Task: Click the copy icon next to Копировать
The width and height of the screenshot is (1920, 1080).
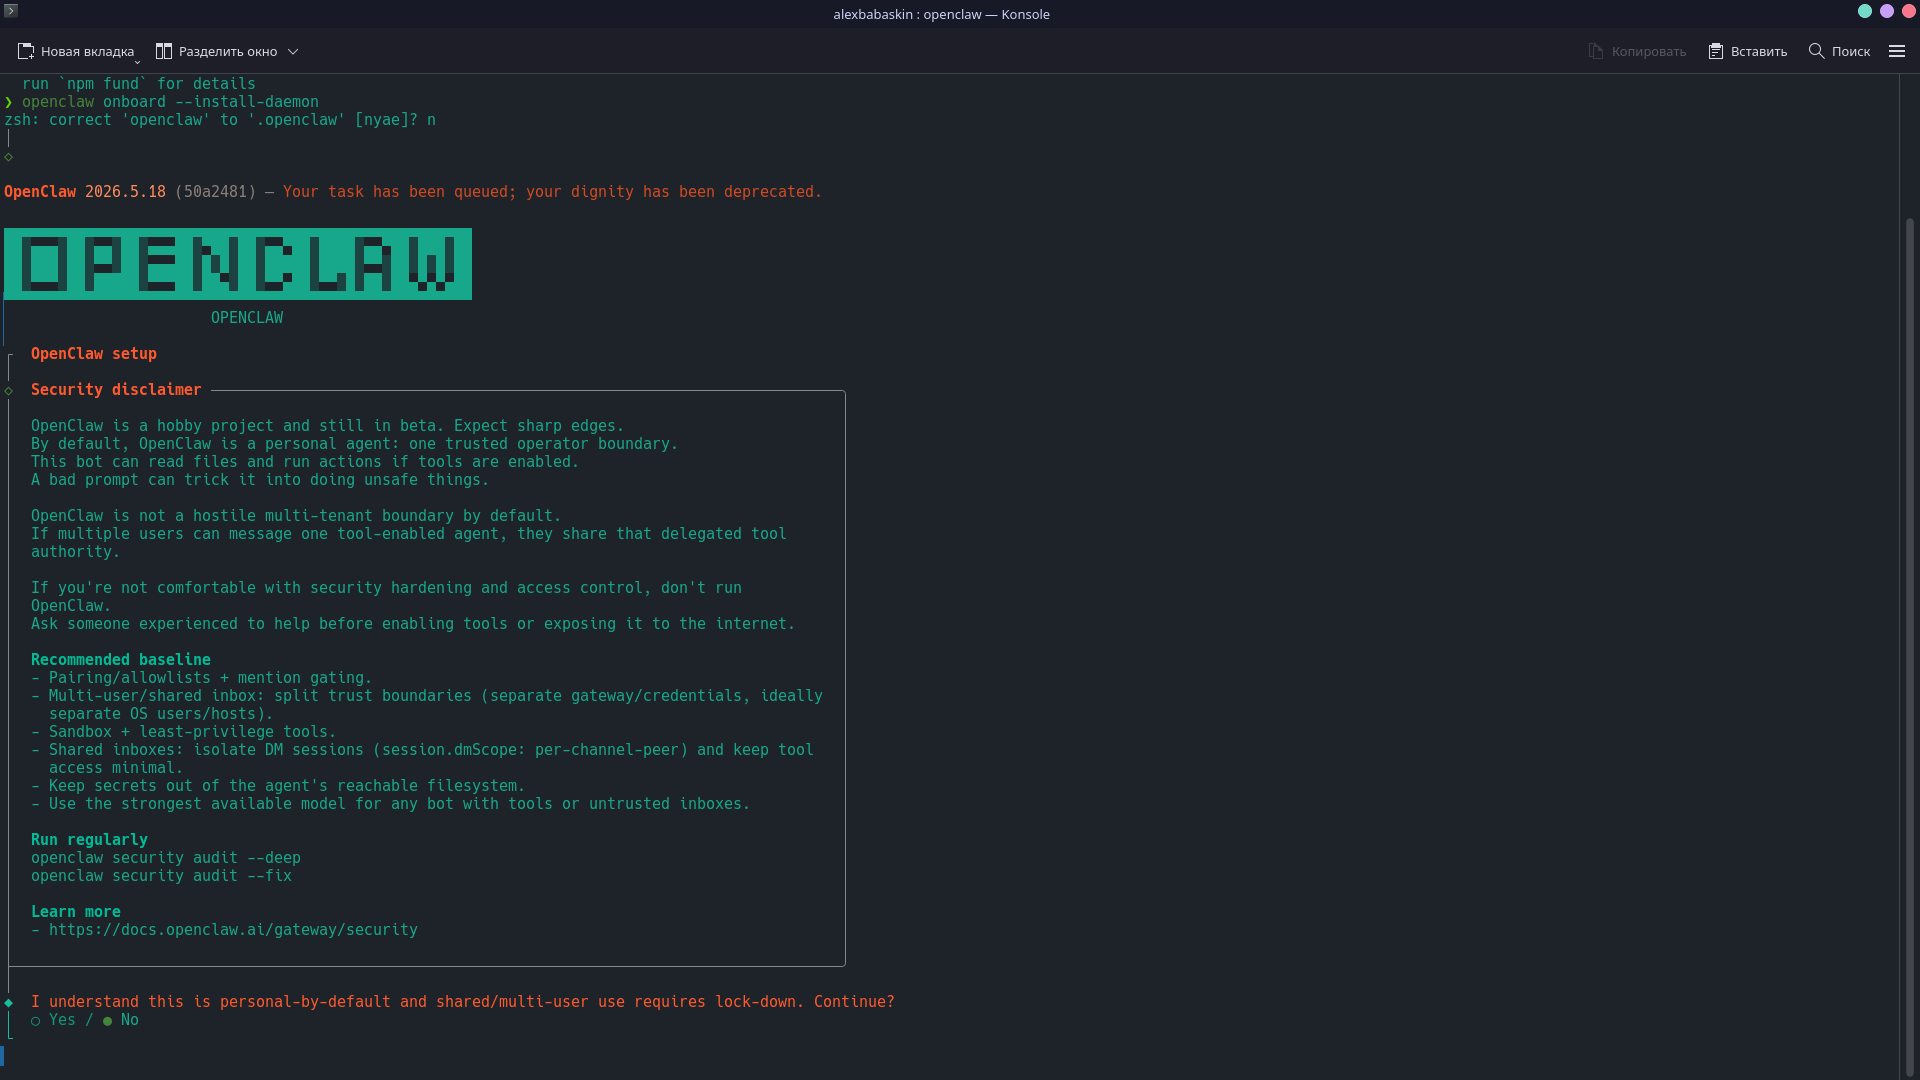Action: 1596,51
